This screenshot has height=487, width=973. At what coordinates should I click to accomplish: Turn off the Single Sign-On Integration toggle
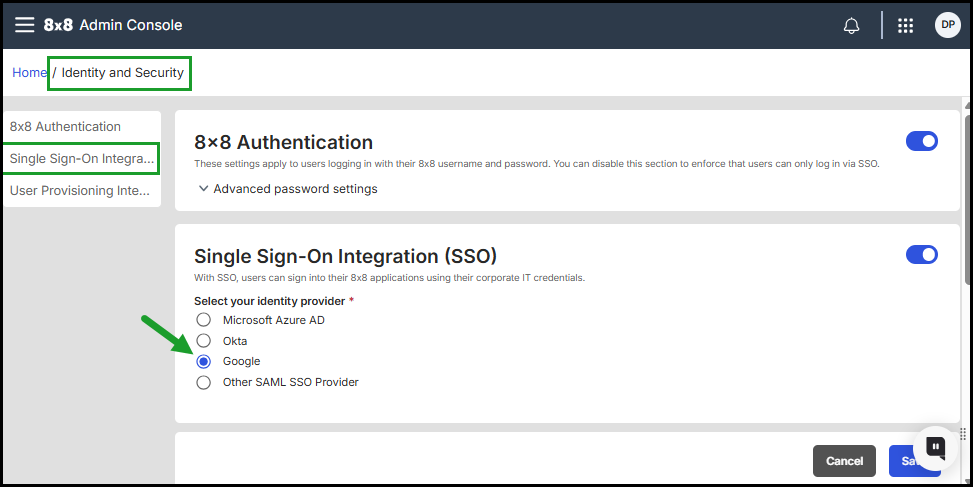click(921, 255)
